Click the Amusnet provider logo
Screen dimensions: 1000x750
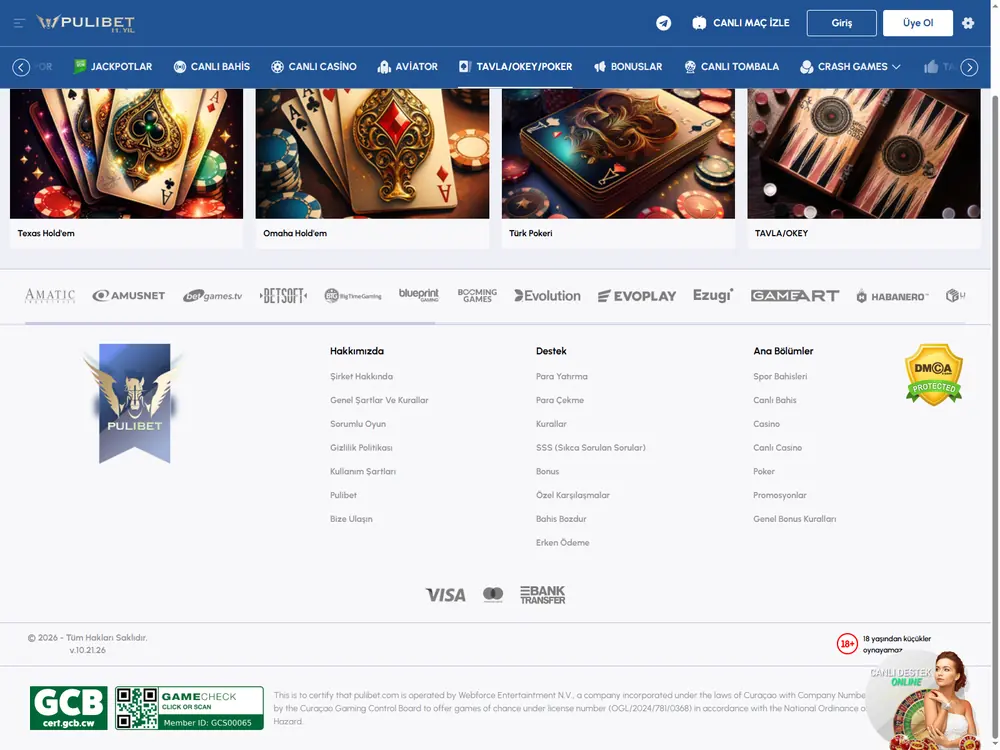click(129, 296)
